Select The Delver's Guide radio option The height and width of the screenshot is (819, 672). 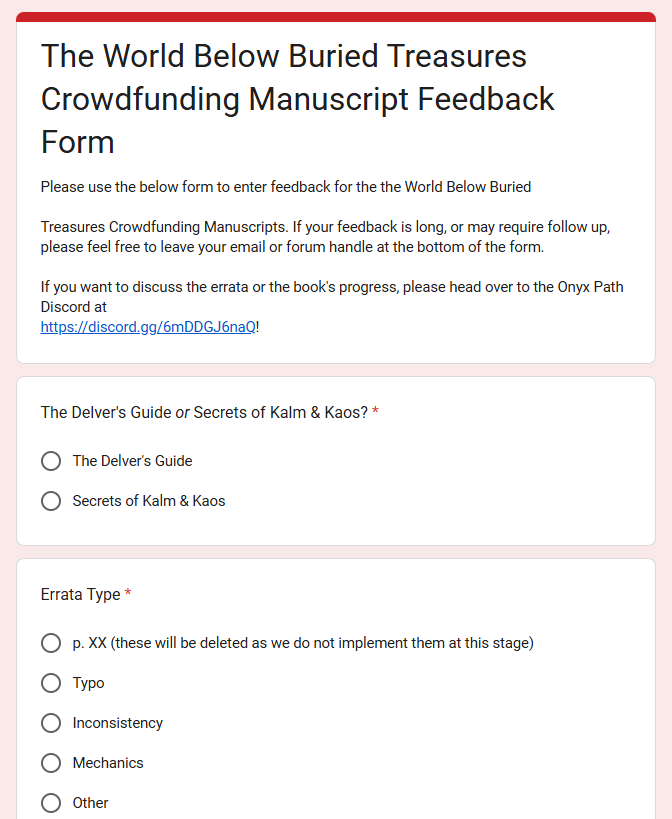point(51,461)
